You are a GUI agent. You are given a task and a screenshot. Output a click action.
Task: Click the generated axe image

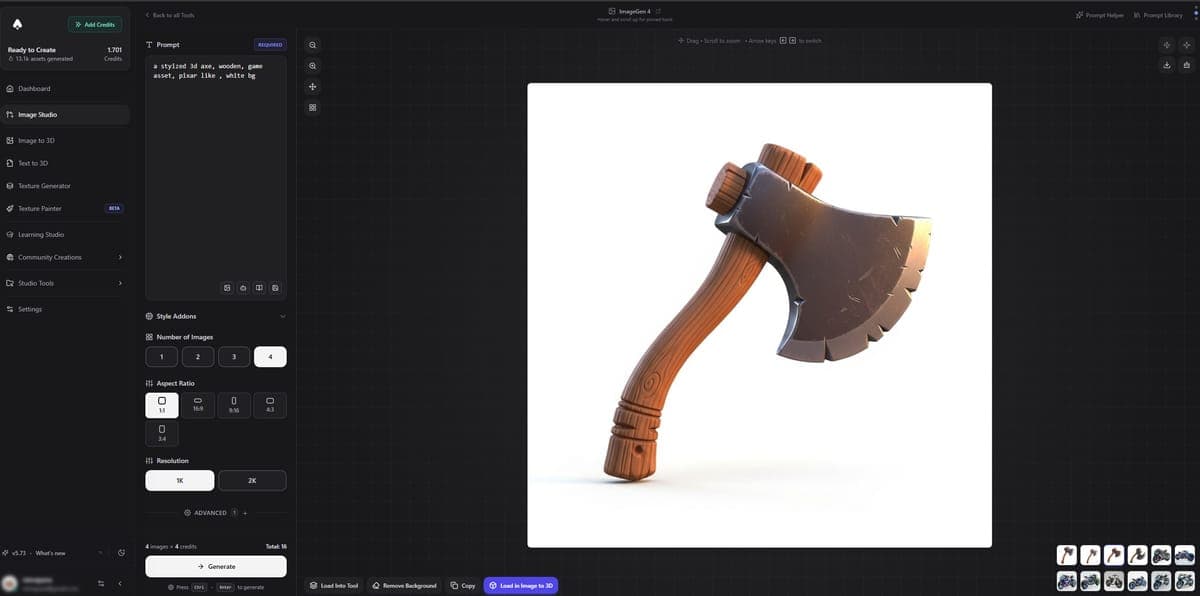click(760, 315)
